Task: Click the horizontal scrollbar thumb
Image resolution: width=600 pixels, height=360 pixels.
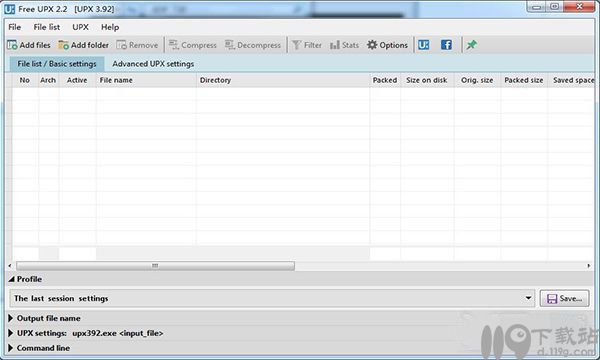Action: pyautogui.click(x=155, y=266)
